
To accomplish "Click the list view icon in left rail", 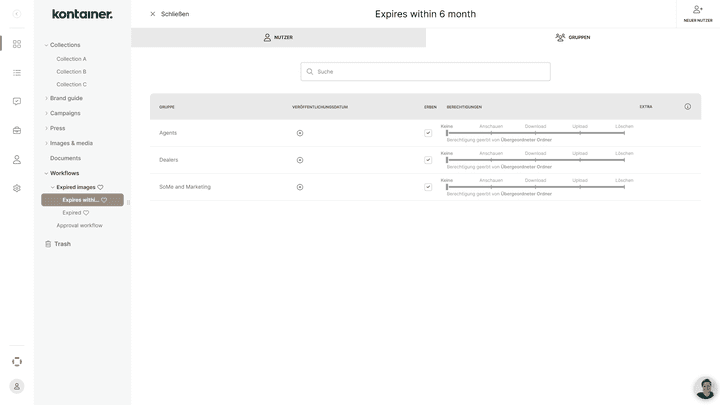I will tap(17, 73).
